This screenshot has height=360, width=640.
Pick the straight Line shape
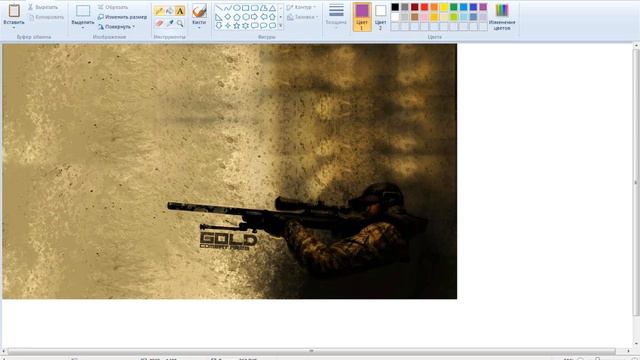tap(219, 8)
